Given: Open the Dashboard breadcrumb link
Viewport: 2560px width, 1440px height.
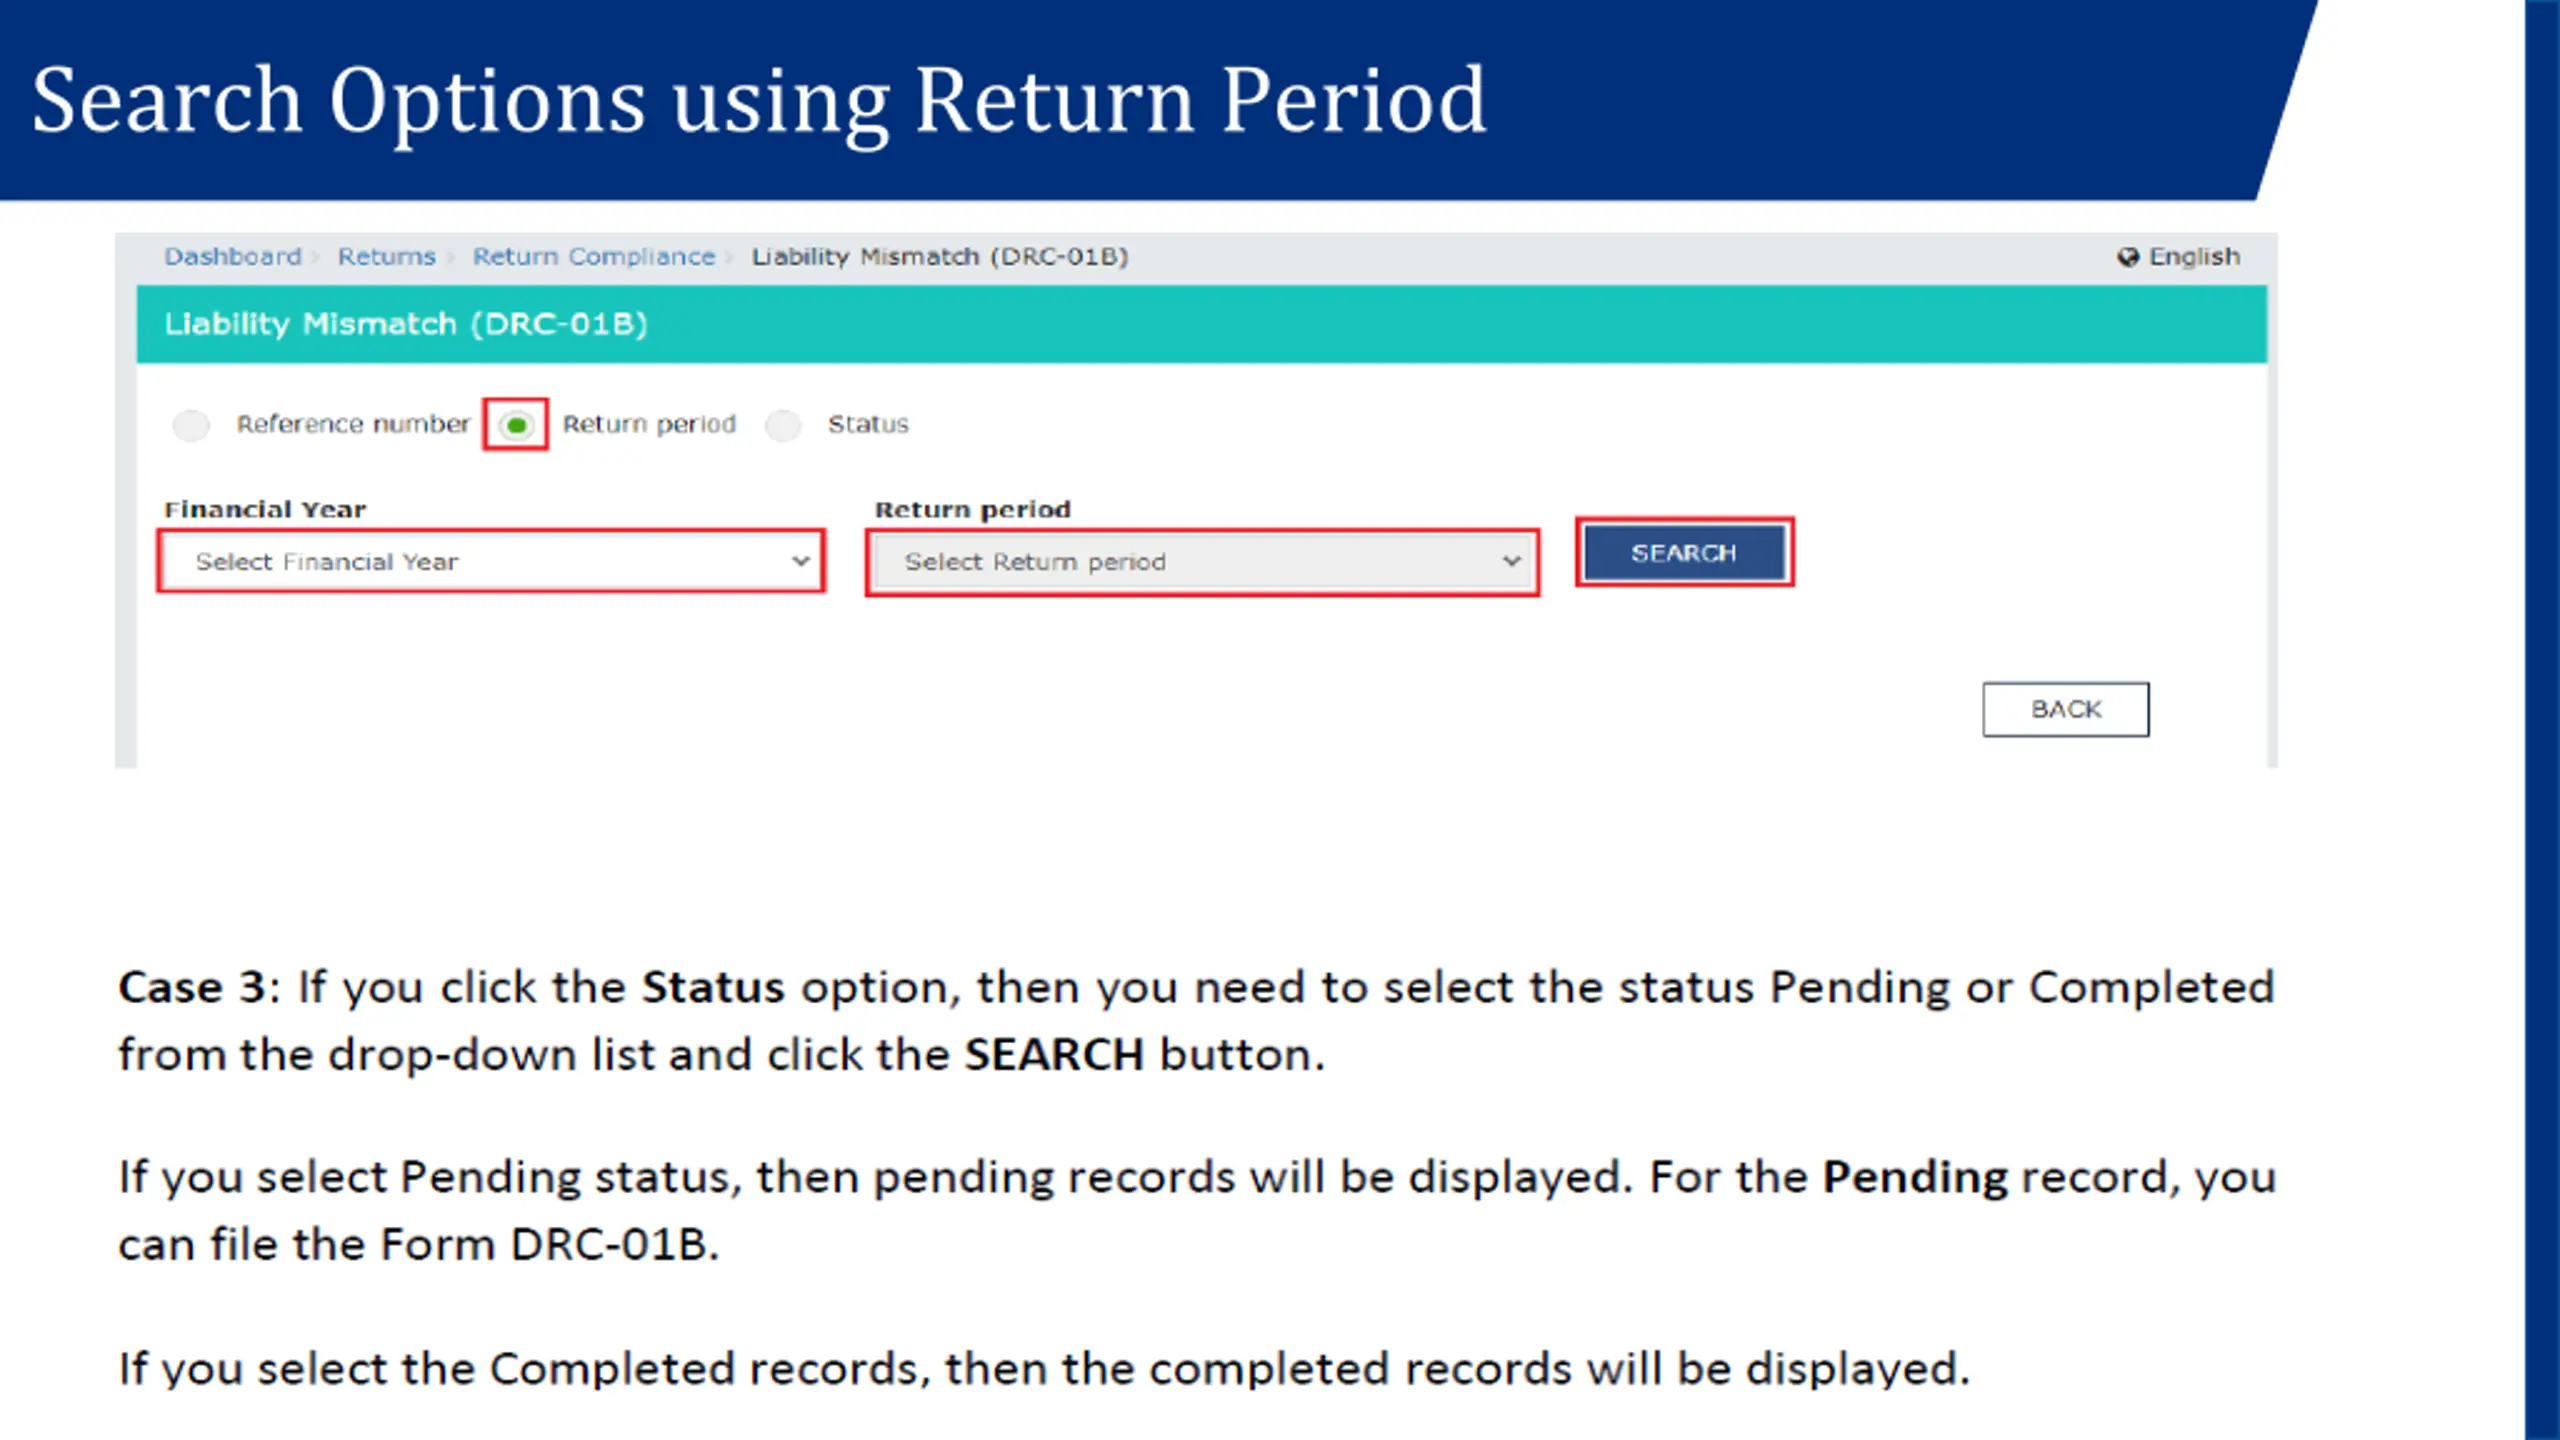Looking at the screenshot, I should point(233,257).
